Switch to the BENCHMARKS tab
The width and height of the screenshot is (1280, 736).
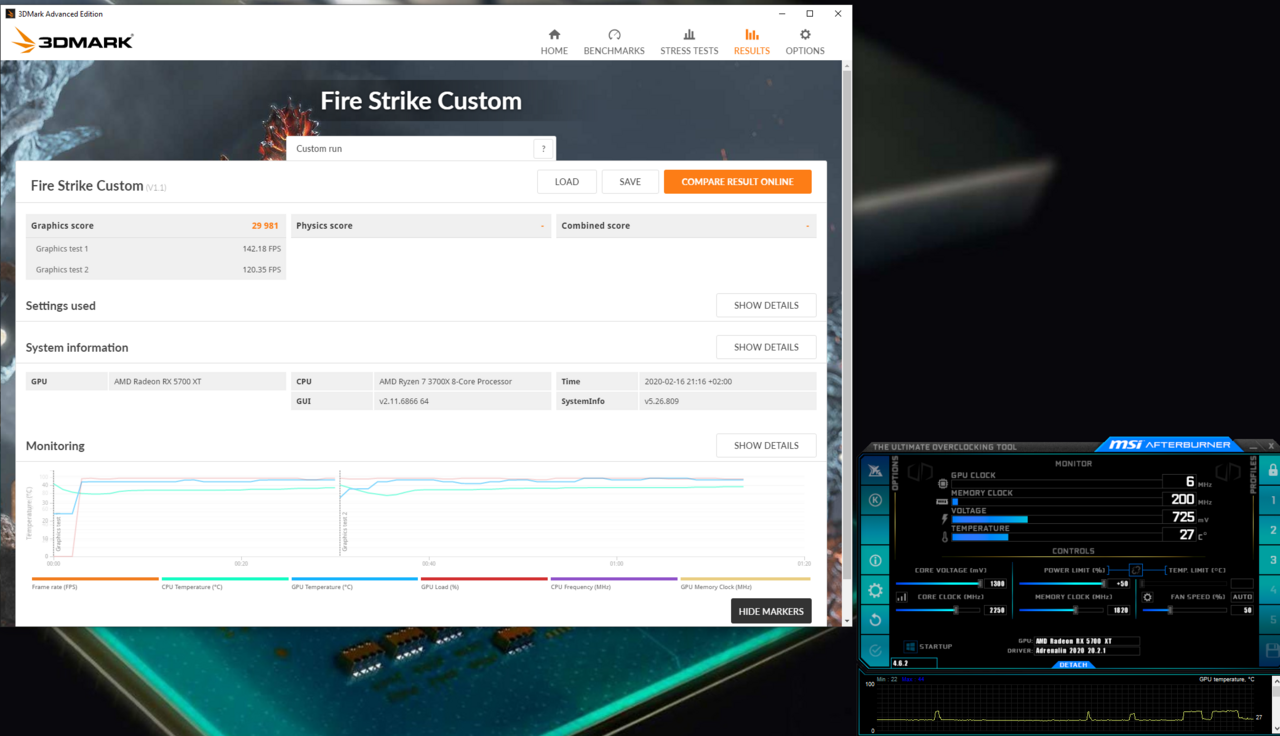click(614, 42)
